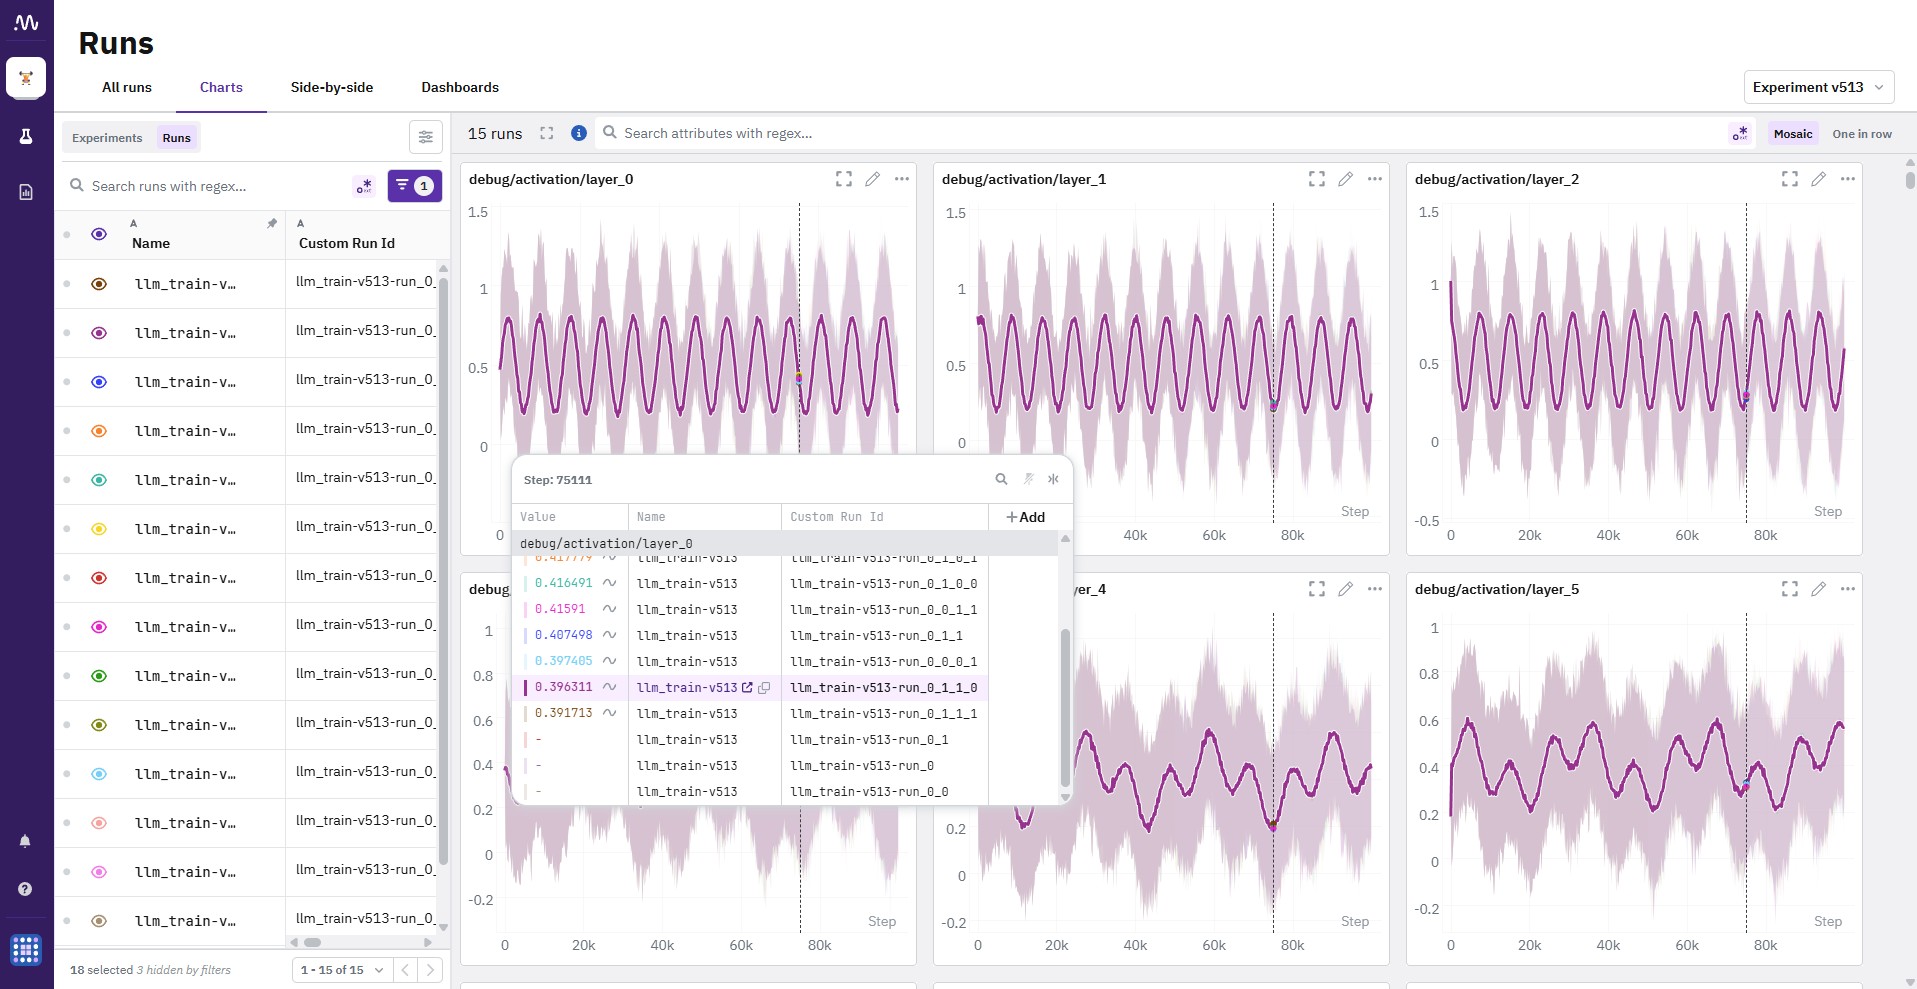
Task: Open more options for layer_1 chart
Action: [x=1375, y=179]
